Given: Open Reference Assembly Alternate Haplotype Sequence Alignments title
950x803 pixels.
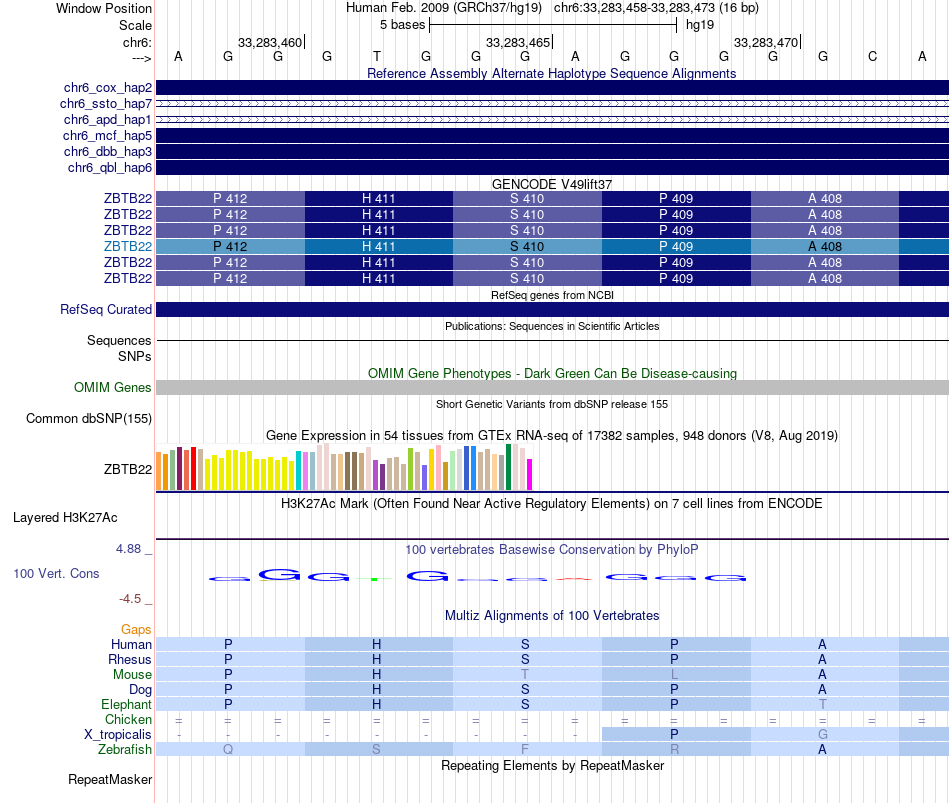Looking at the screenshot, I should pos(551,73).
